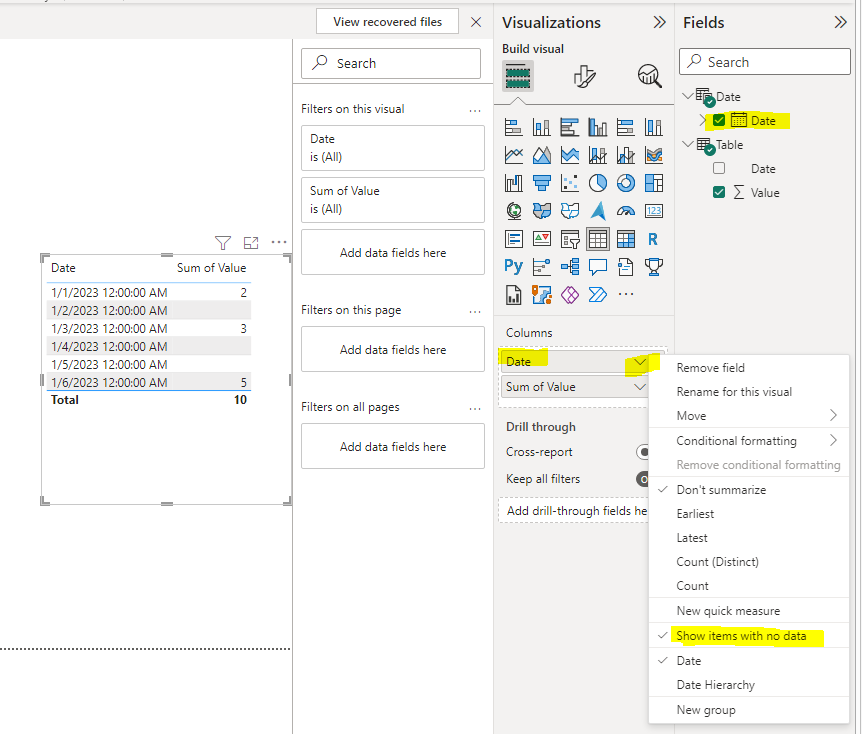Click the Filters pane Search box

[391, 63]
